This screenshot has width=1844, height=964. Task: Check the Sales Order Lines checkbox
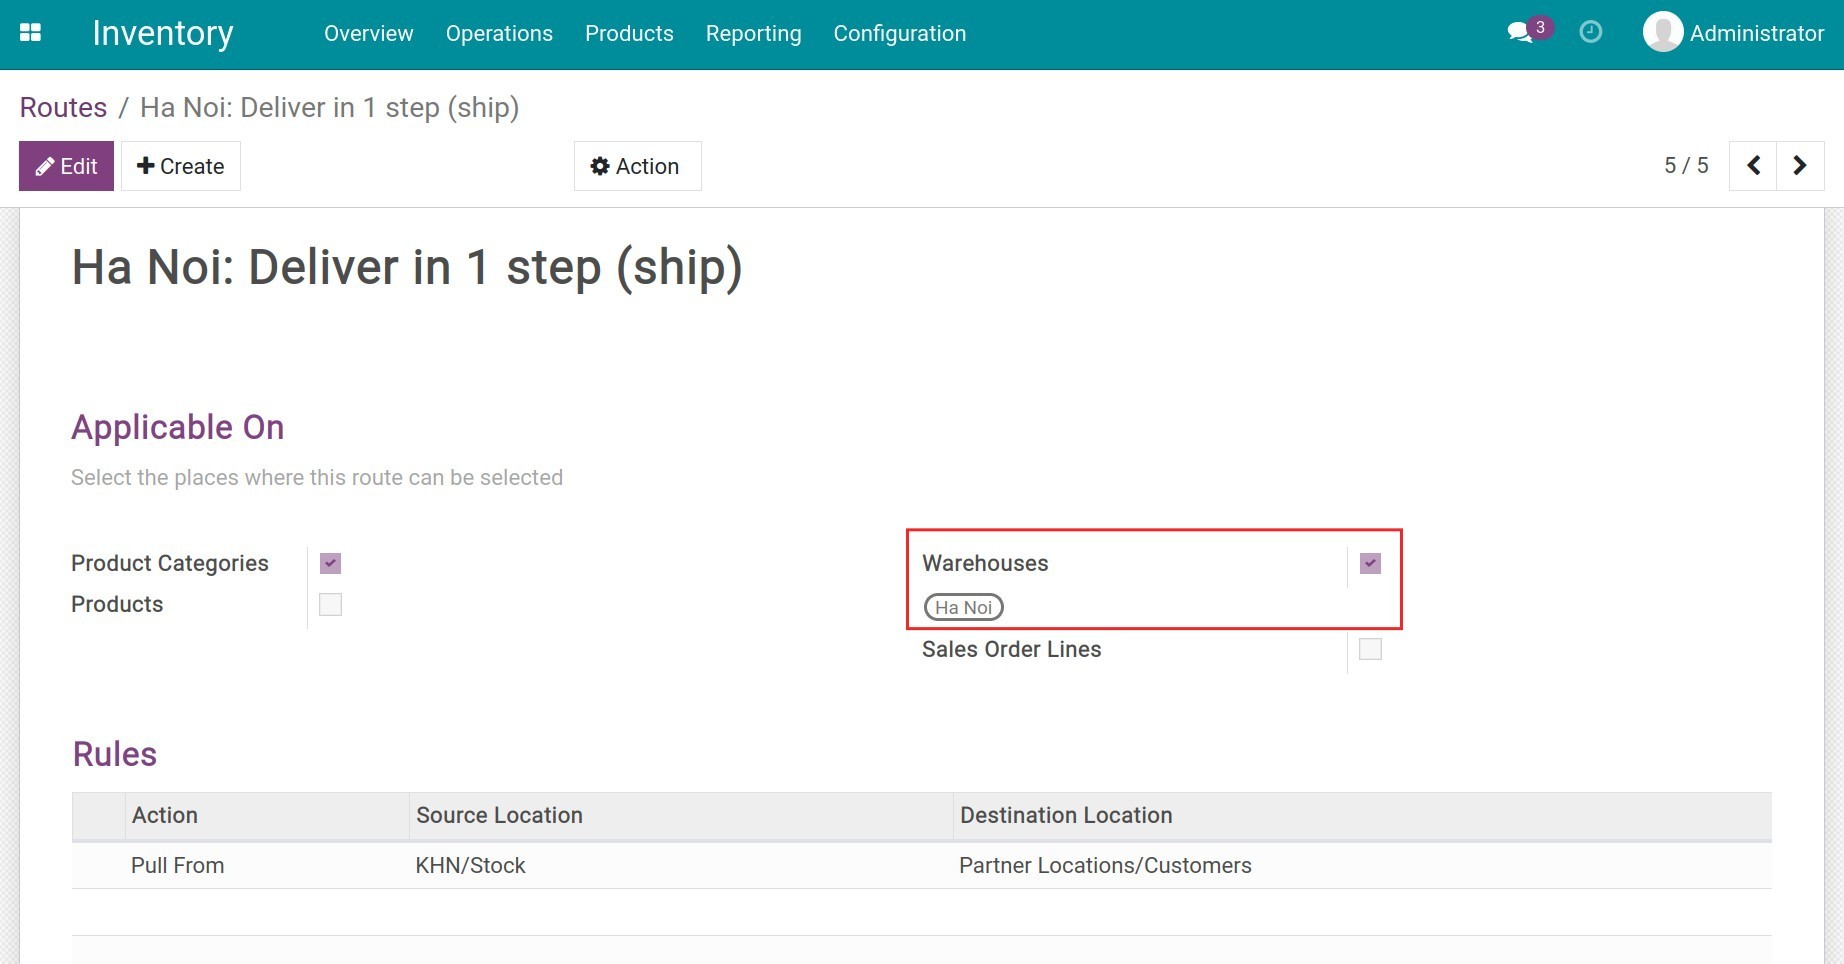[1369, 649]
